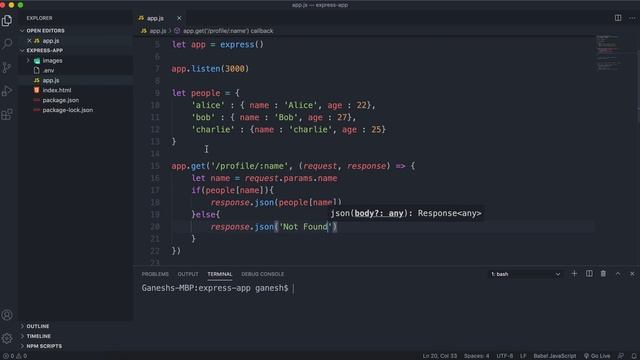Split the terminal panel
The width and height of the screenshot is (640, 360).
589,274
